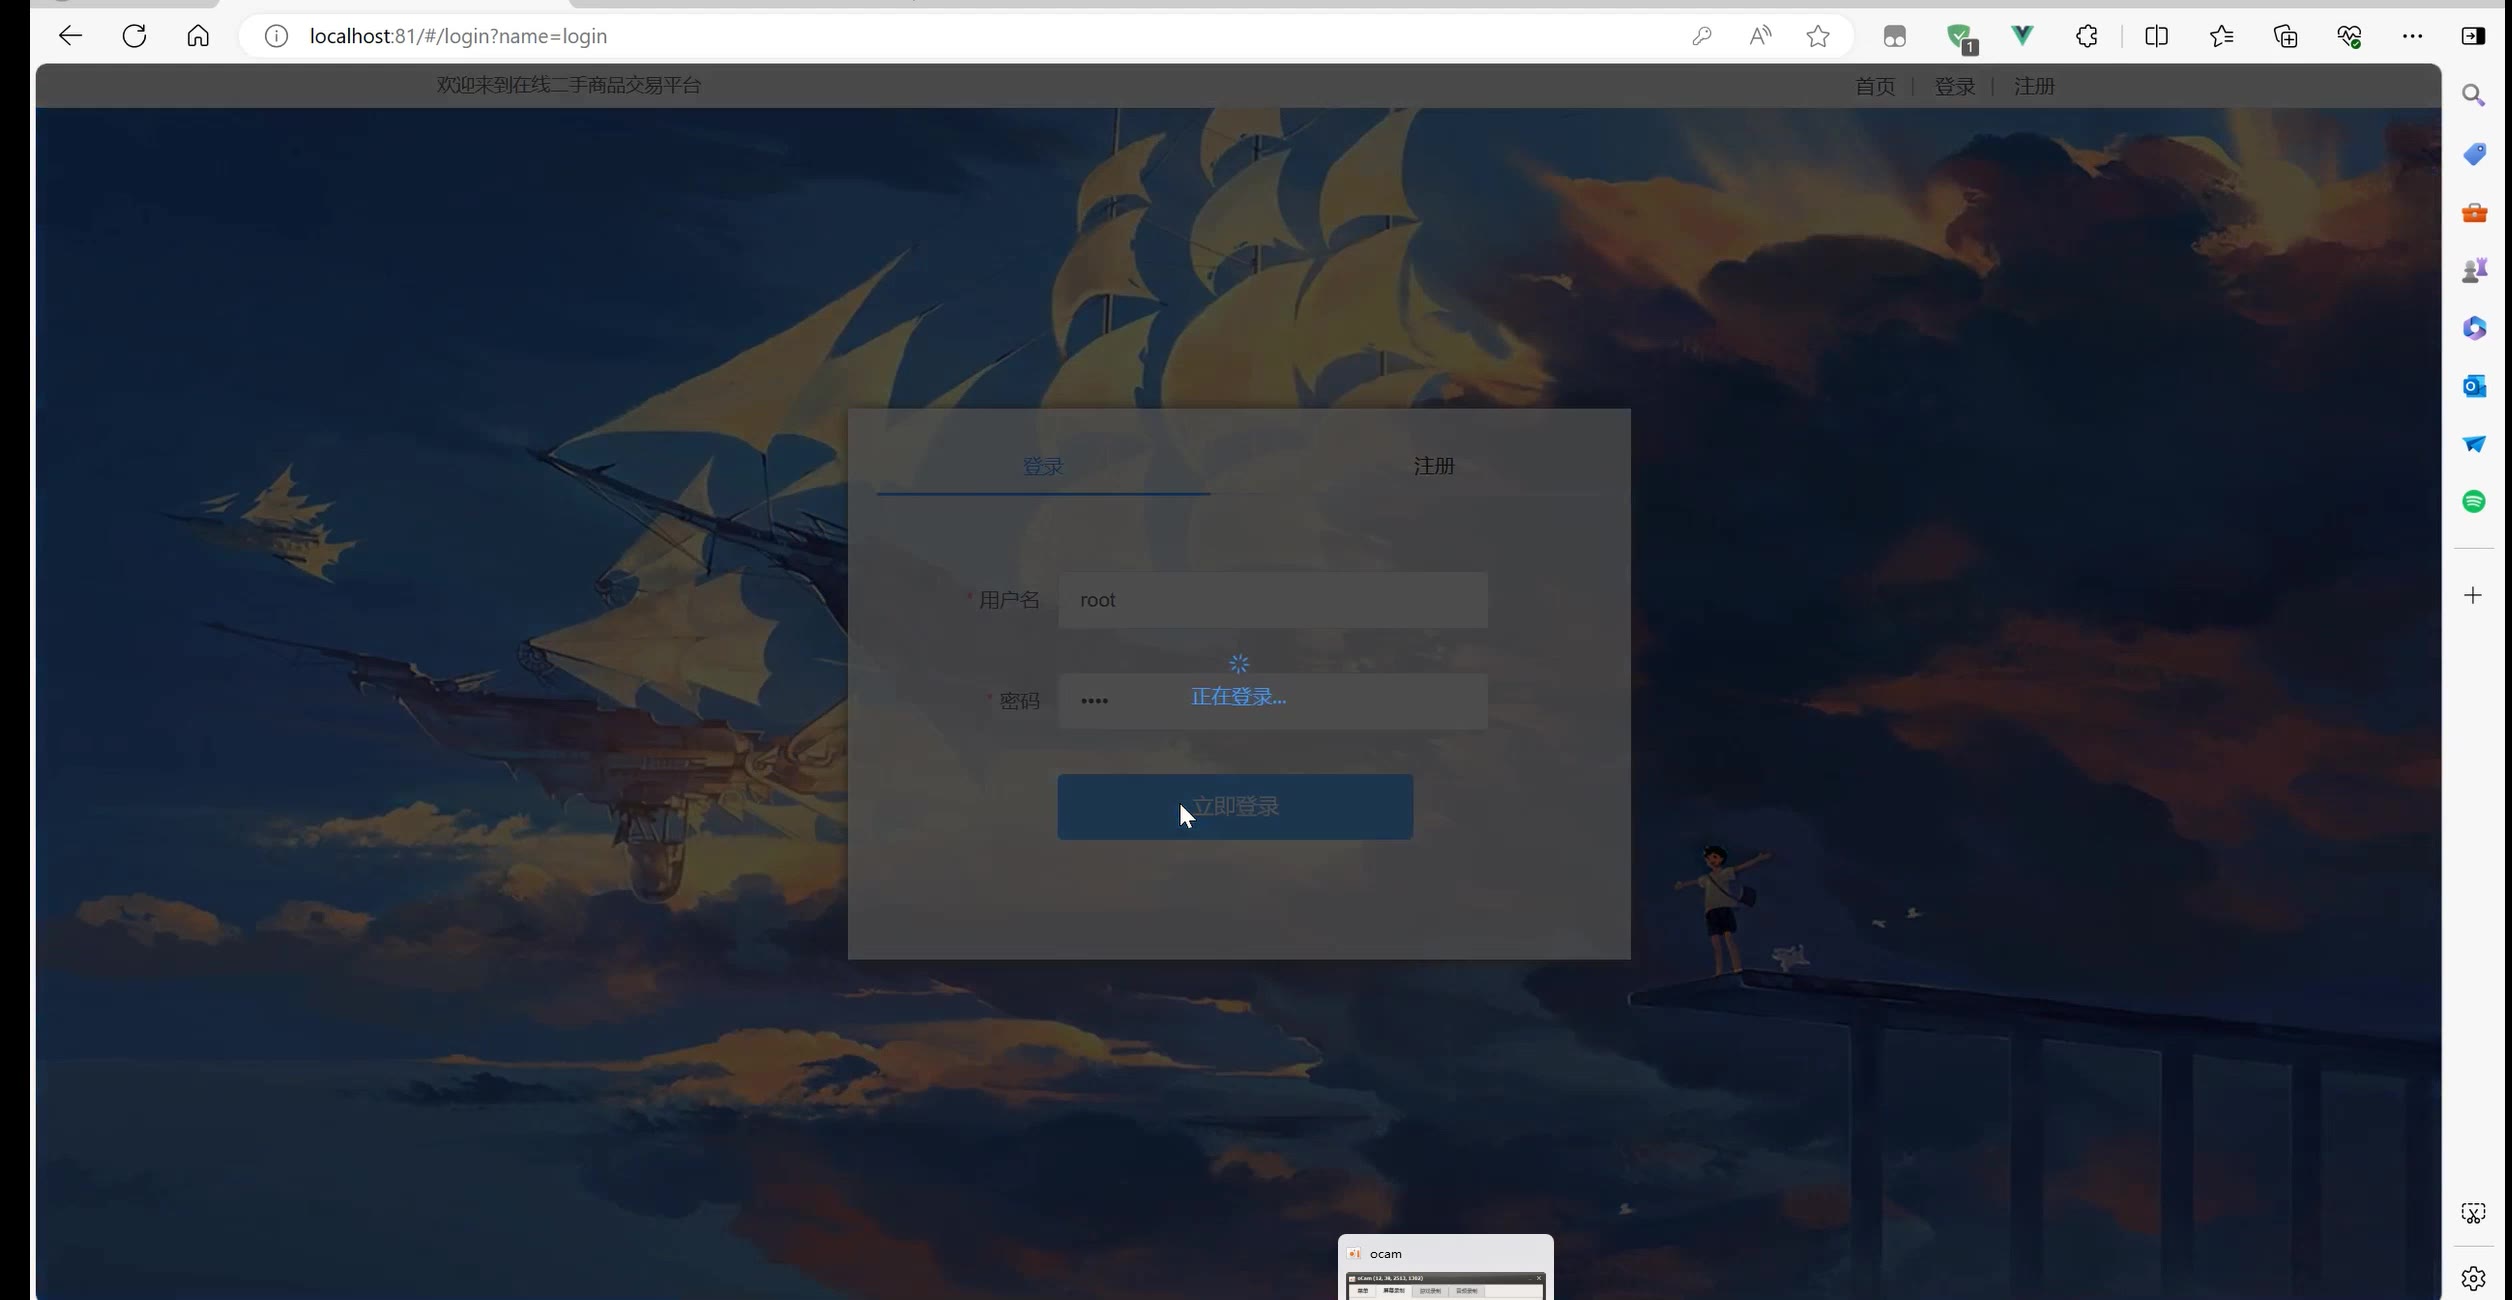Add this page to favorites star
Screen dimensions: 2512x1300
[x=1818, y=36]
